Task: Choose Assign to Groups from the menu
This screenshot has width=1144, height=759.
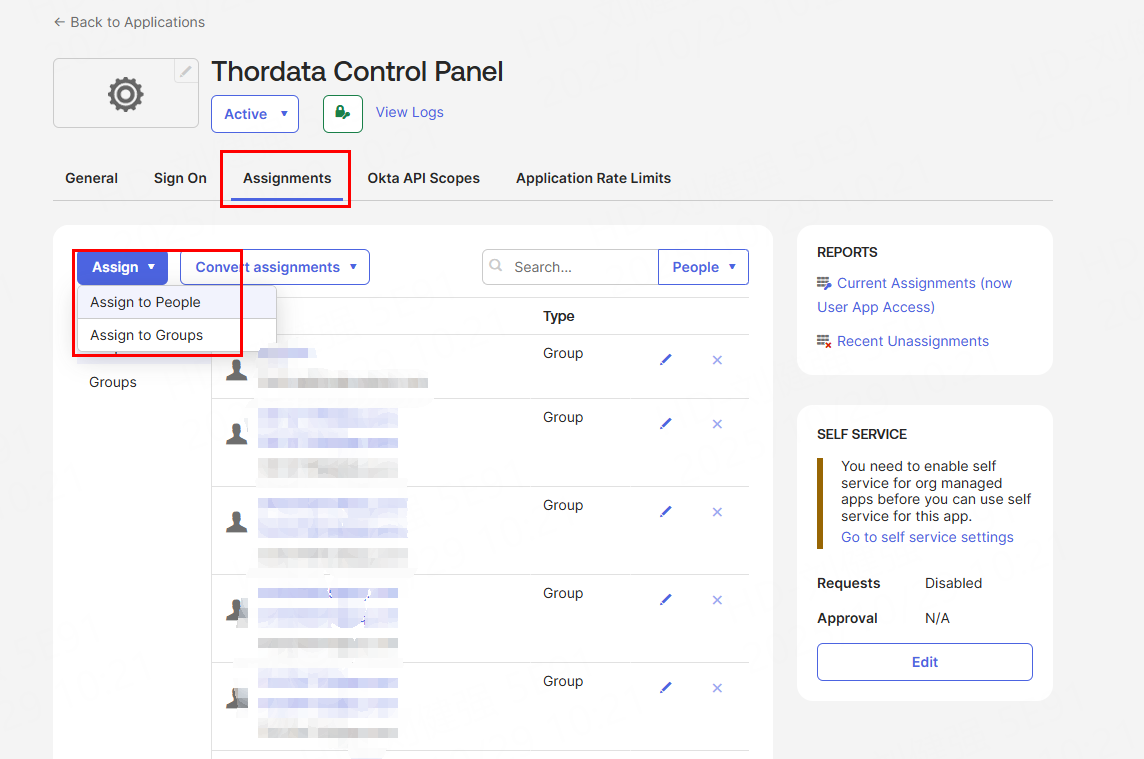Action: [147, 335]
